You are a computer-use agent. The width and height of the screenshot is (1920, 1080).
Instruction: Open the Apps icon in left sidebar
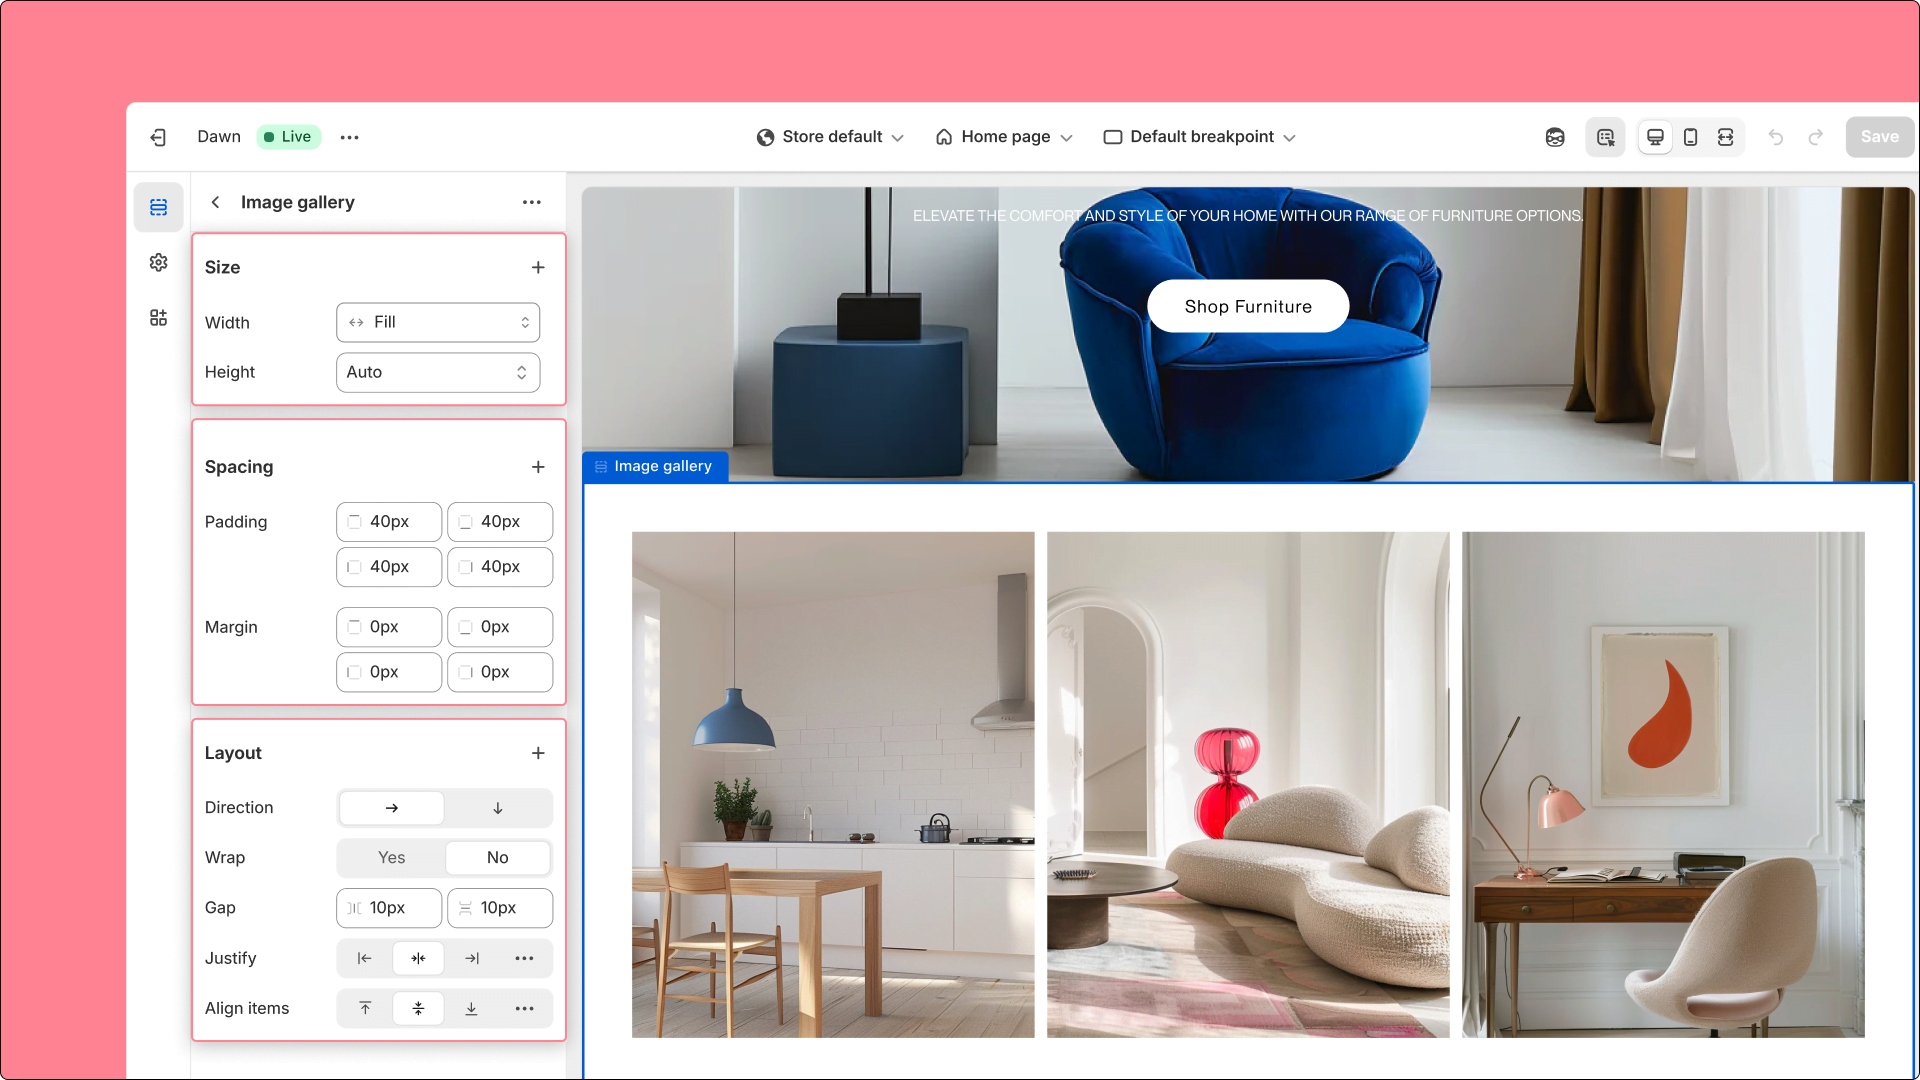[158, 318]
